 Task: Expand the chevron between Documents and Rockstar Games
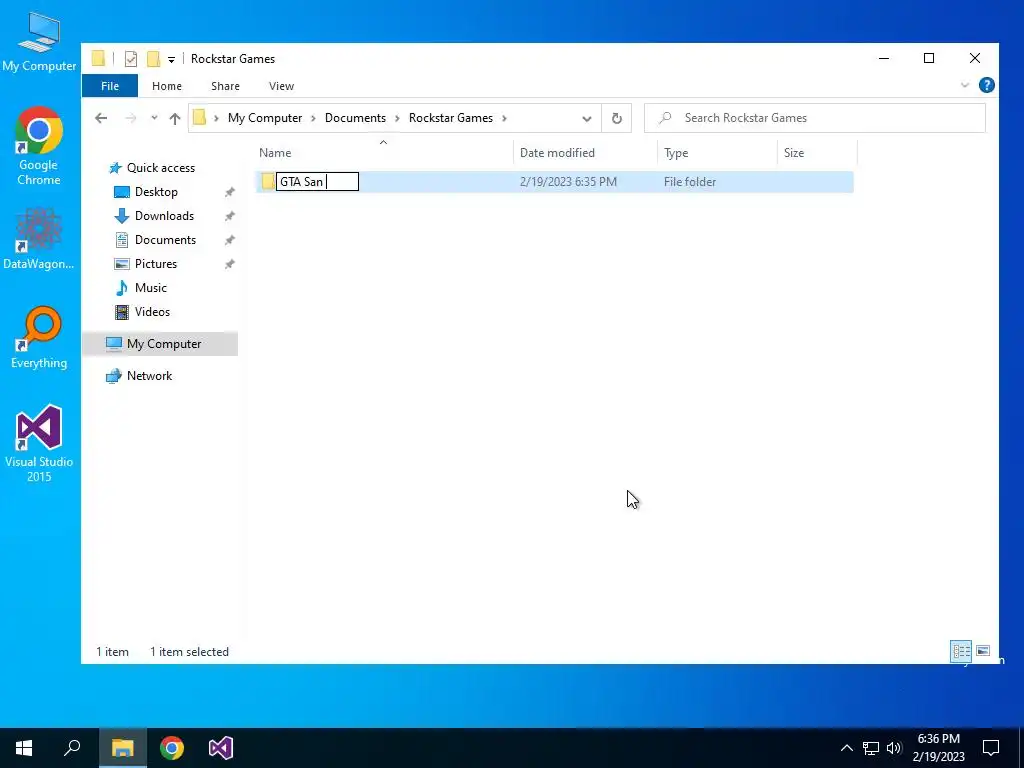tap(397, 118)
